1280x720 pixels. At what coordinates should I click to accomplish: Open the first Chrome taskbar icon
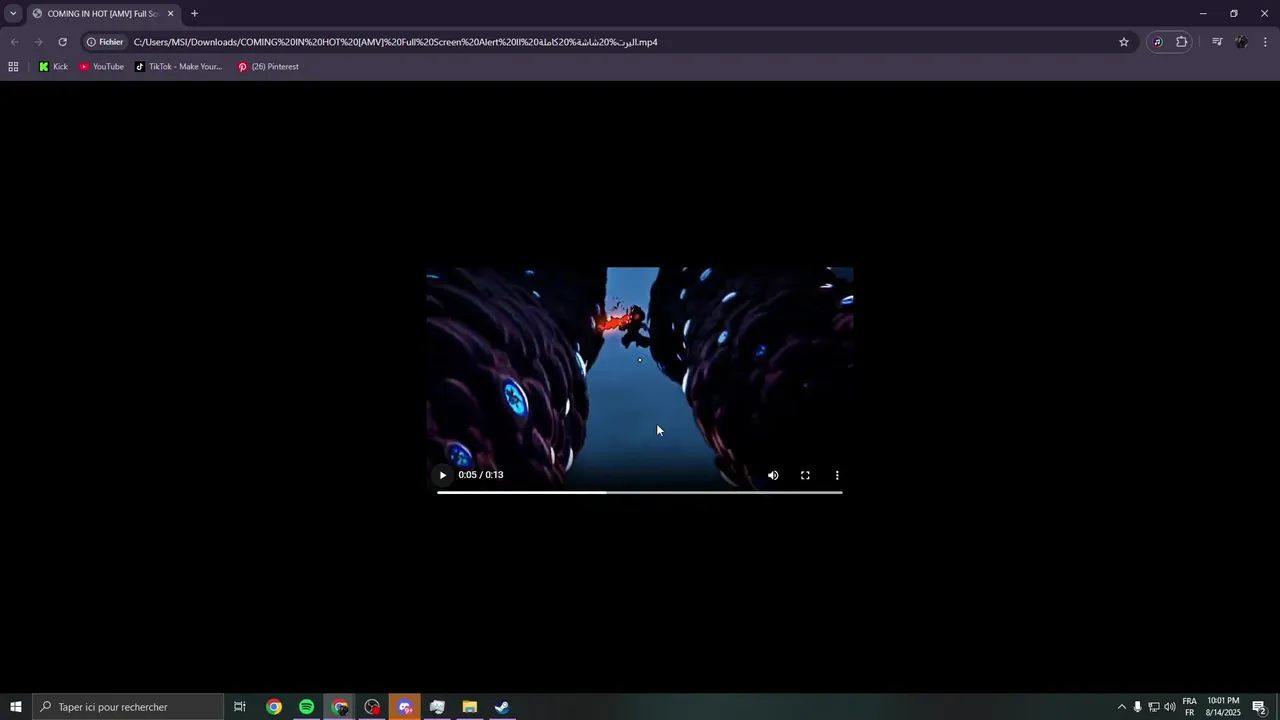pyautogui.click(x=274, y=707)
